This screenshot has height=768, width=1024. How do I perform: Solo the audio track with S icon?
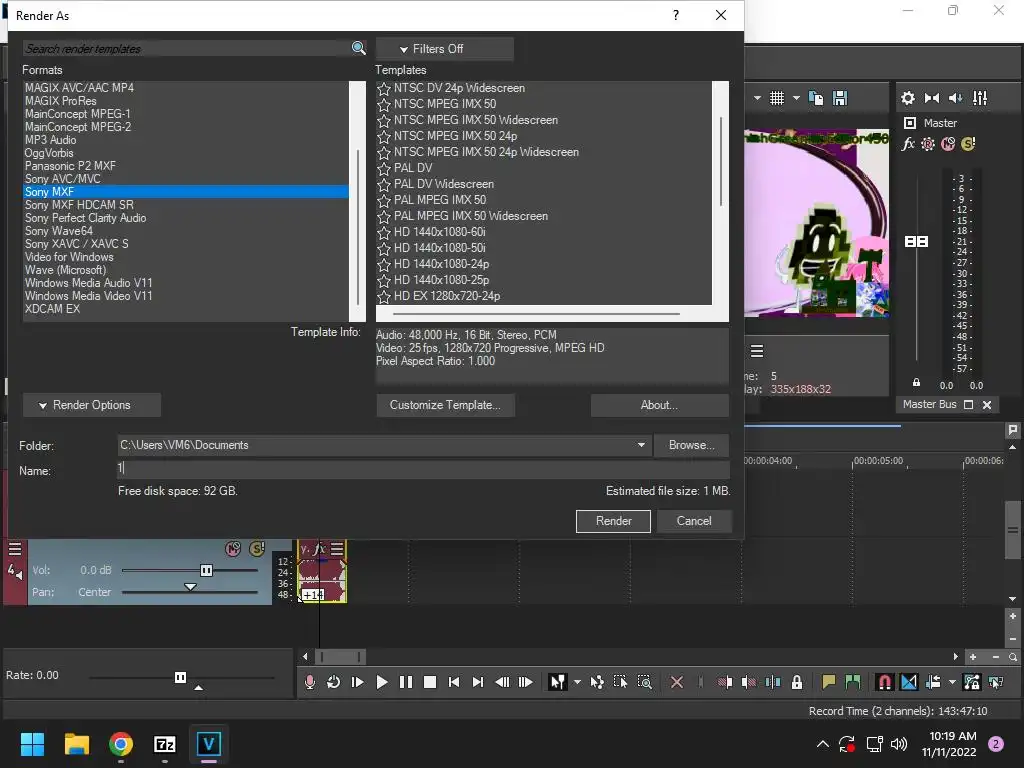(x=257, y=549)
